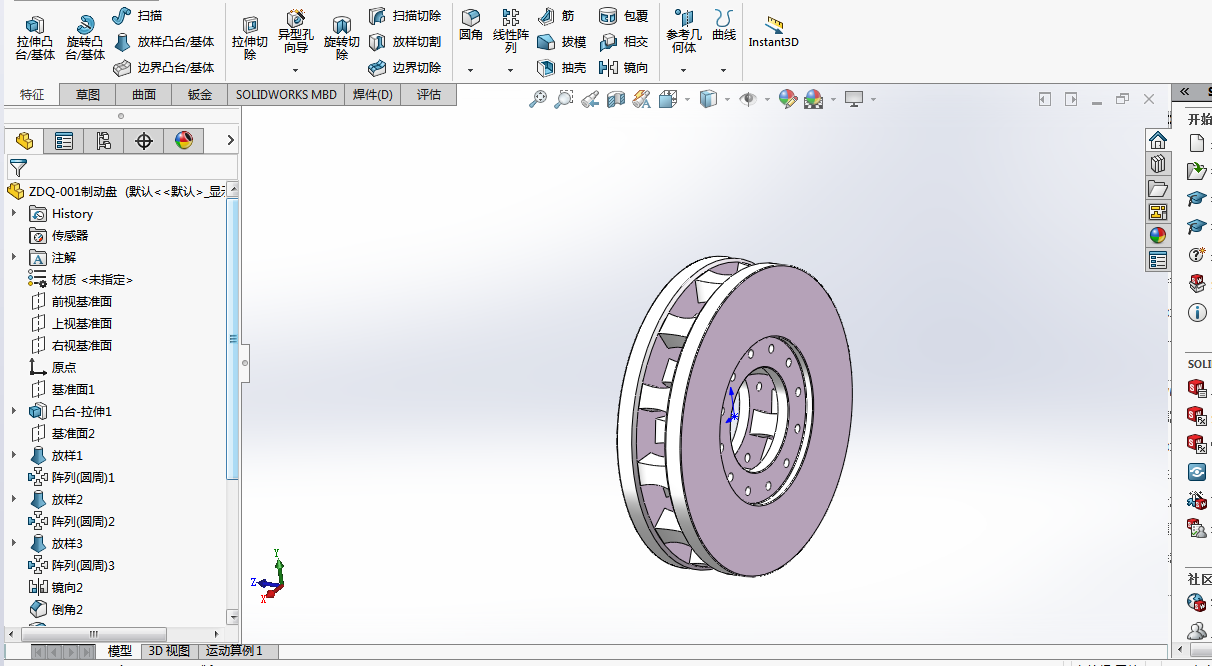
Task: Open the ConfigurationManager tab icon
Action: 103,141
